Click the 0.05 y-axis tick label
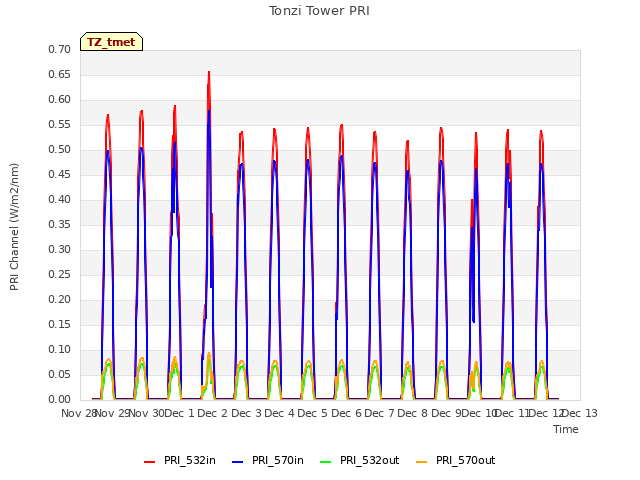The image size is (640, 480). click(60, 374)
